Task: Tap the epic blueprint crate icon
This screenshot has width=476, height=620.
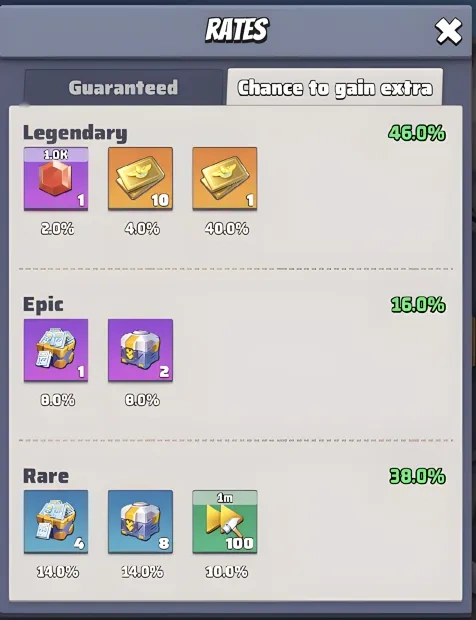Action: (56, 350)
